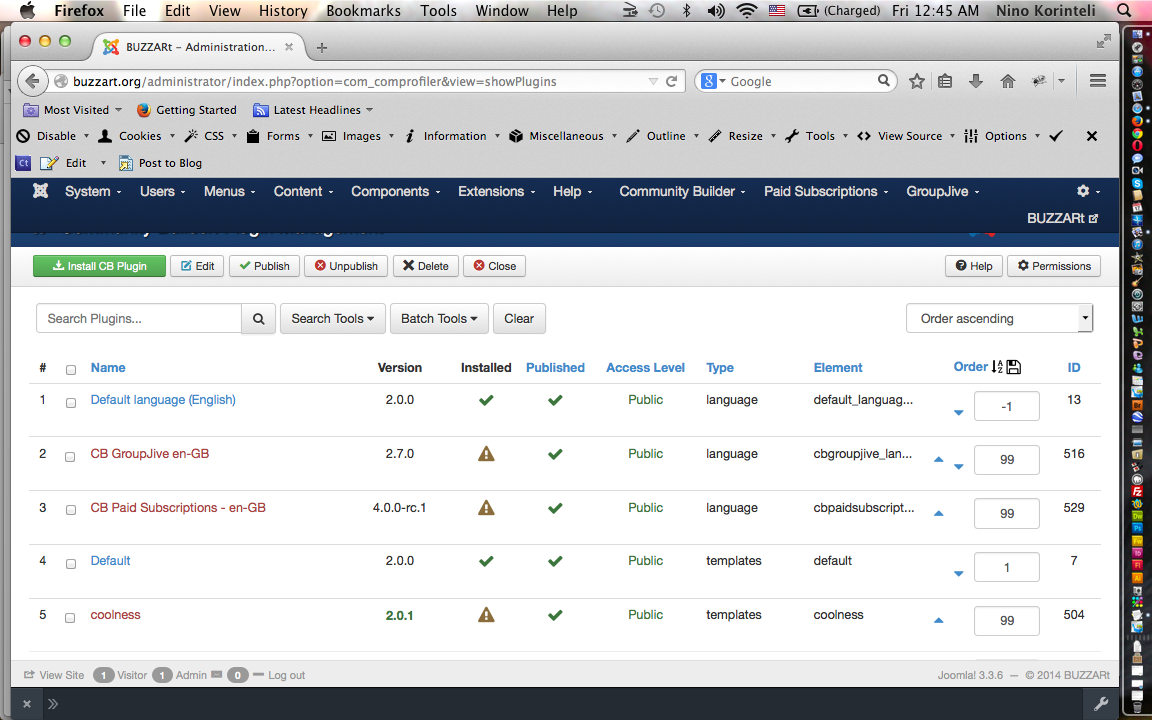Click the search magnifier button next to Search Plugins
Image resolution: width=1152 pixels, height=720 pixels.
[259, 319]
